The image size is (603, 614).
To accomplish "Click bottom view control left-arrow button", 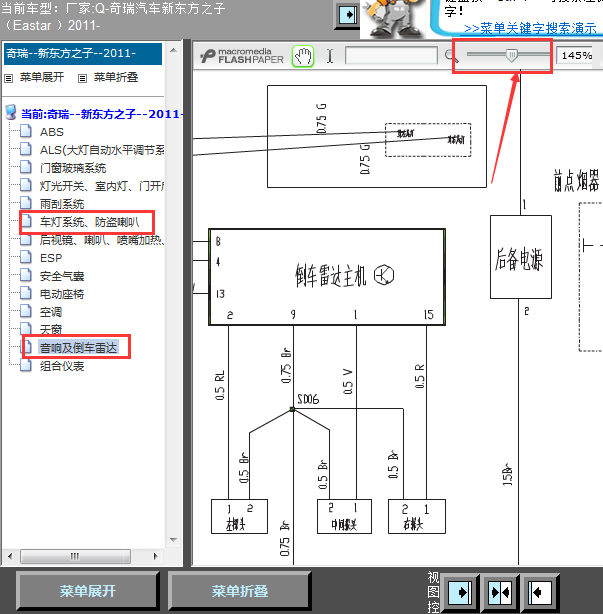I will point(539,592).
